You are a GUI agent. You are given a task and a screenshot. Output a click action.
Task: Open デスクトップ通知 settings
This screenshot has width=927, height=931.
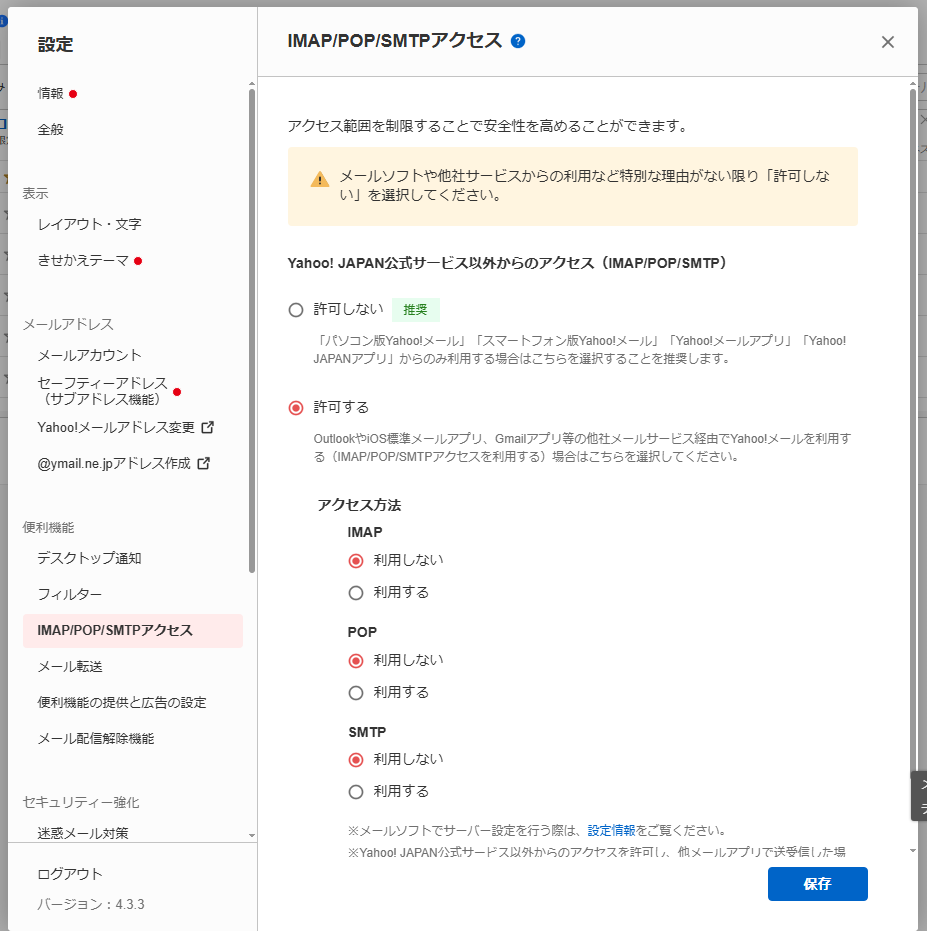click(89, 558)
